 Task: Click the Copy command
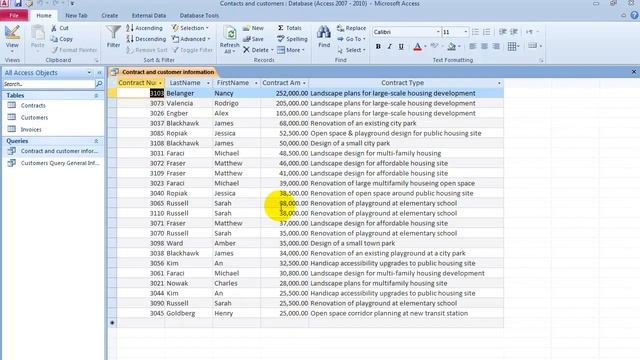pyautogui.click(x=62, y=39)
